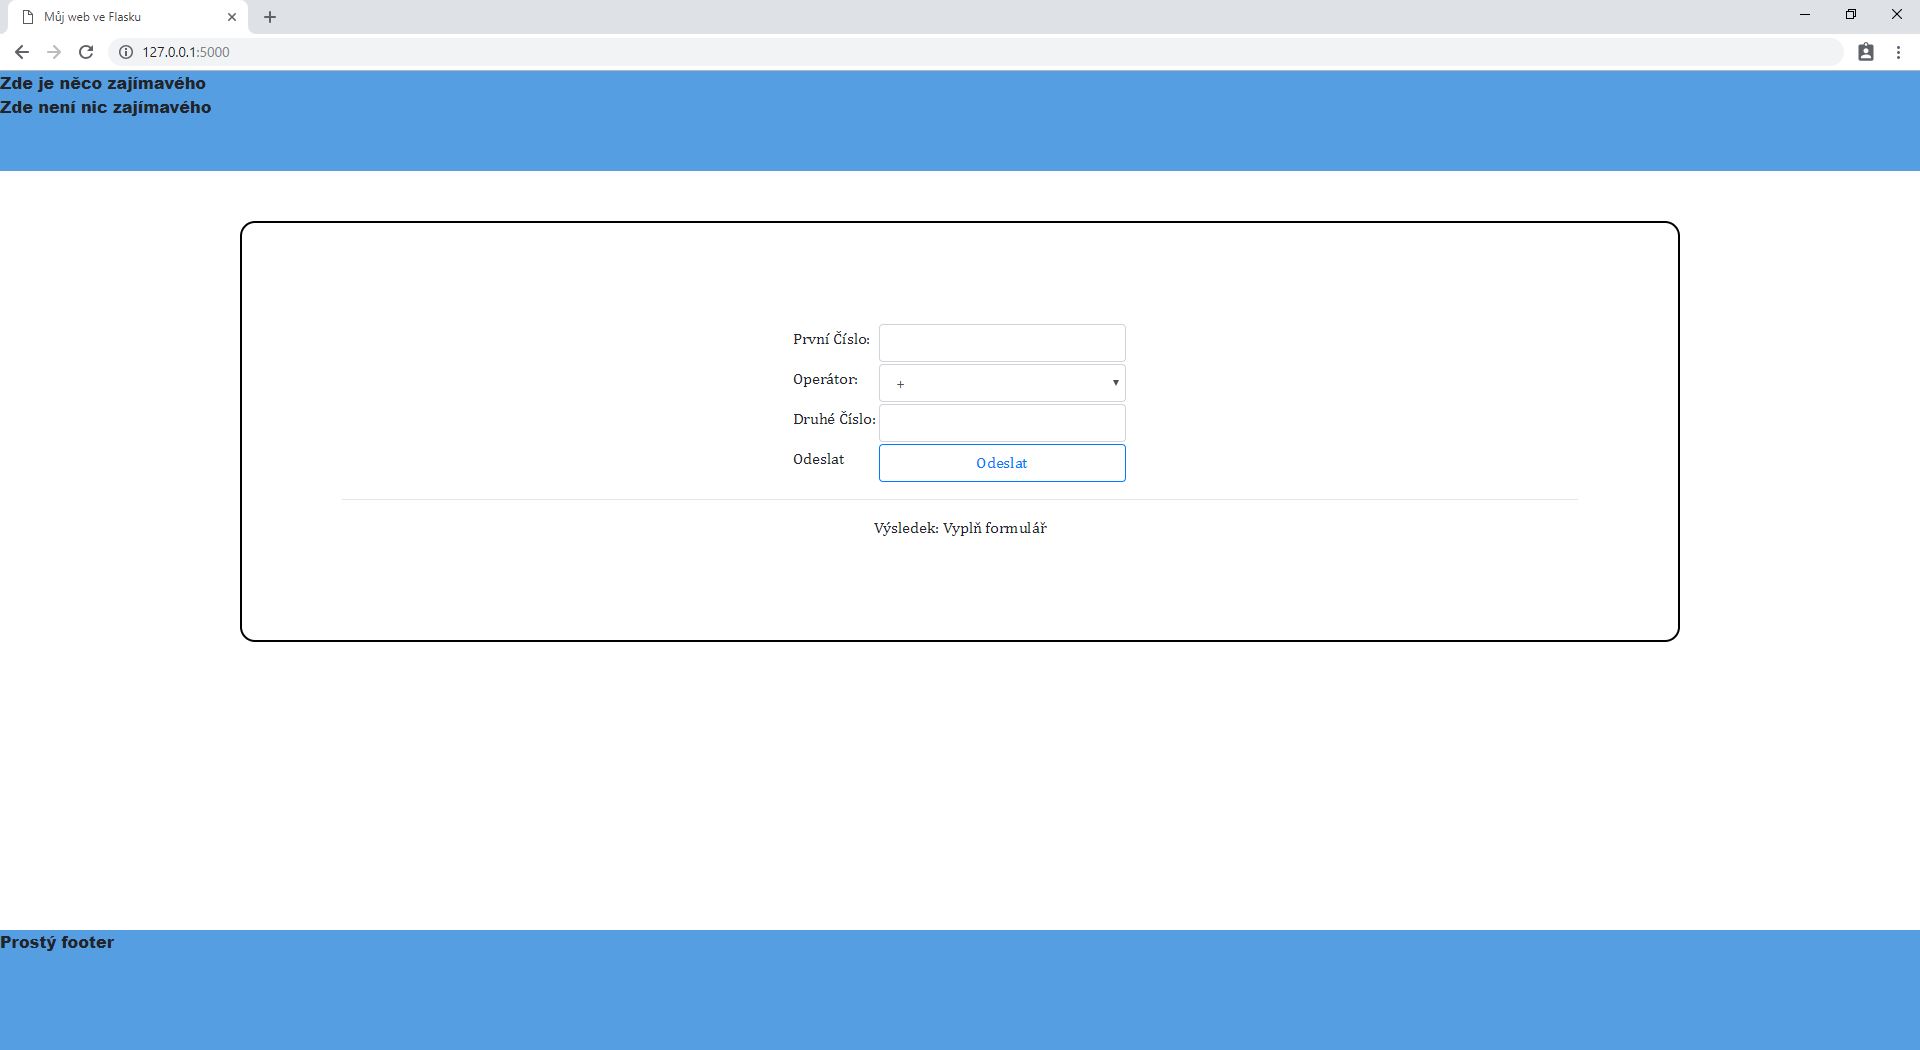Screen dimensions: 1920x1050
Task: Go back using the browser back arrow
Action: click(21, 52)
